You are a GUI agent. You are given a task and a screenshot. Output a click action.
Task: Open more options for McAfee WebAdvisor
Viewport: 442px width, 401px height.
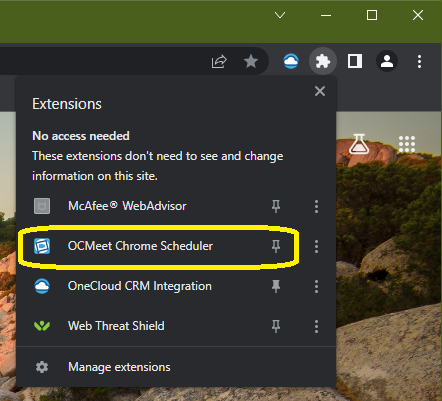(316, 206)
